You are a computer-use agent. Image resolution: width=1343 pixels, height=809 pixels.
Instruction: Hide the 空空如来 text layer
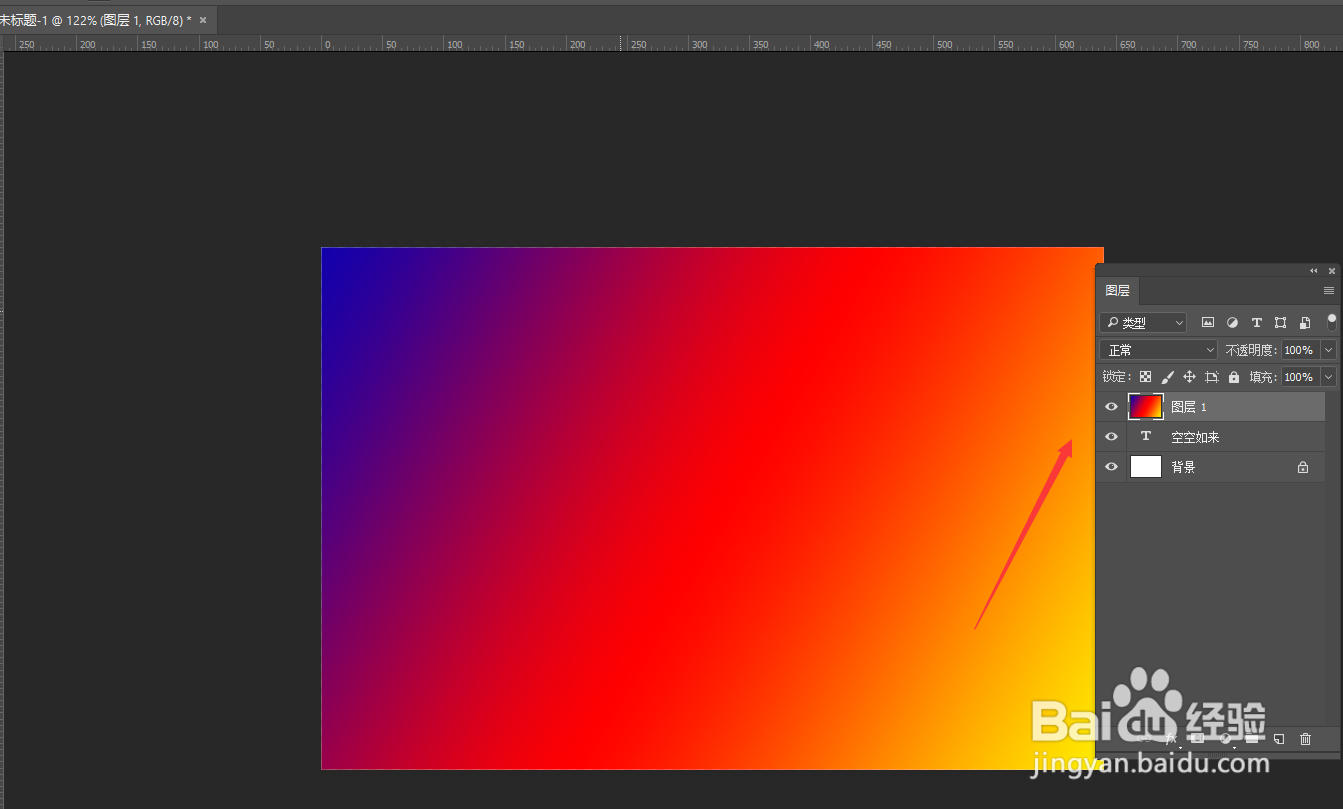(x=1111, y=437)
